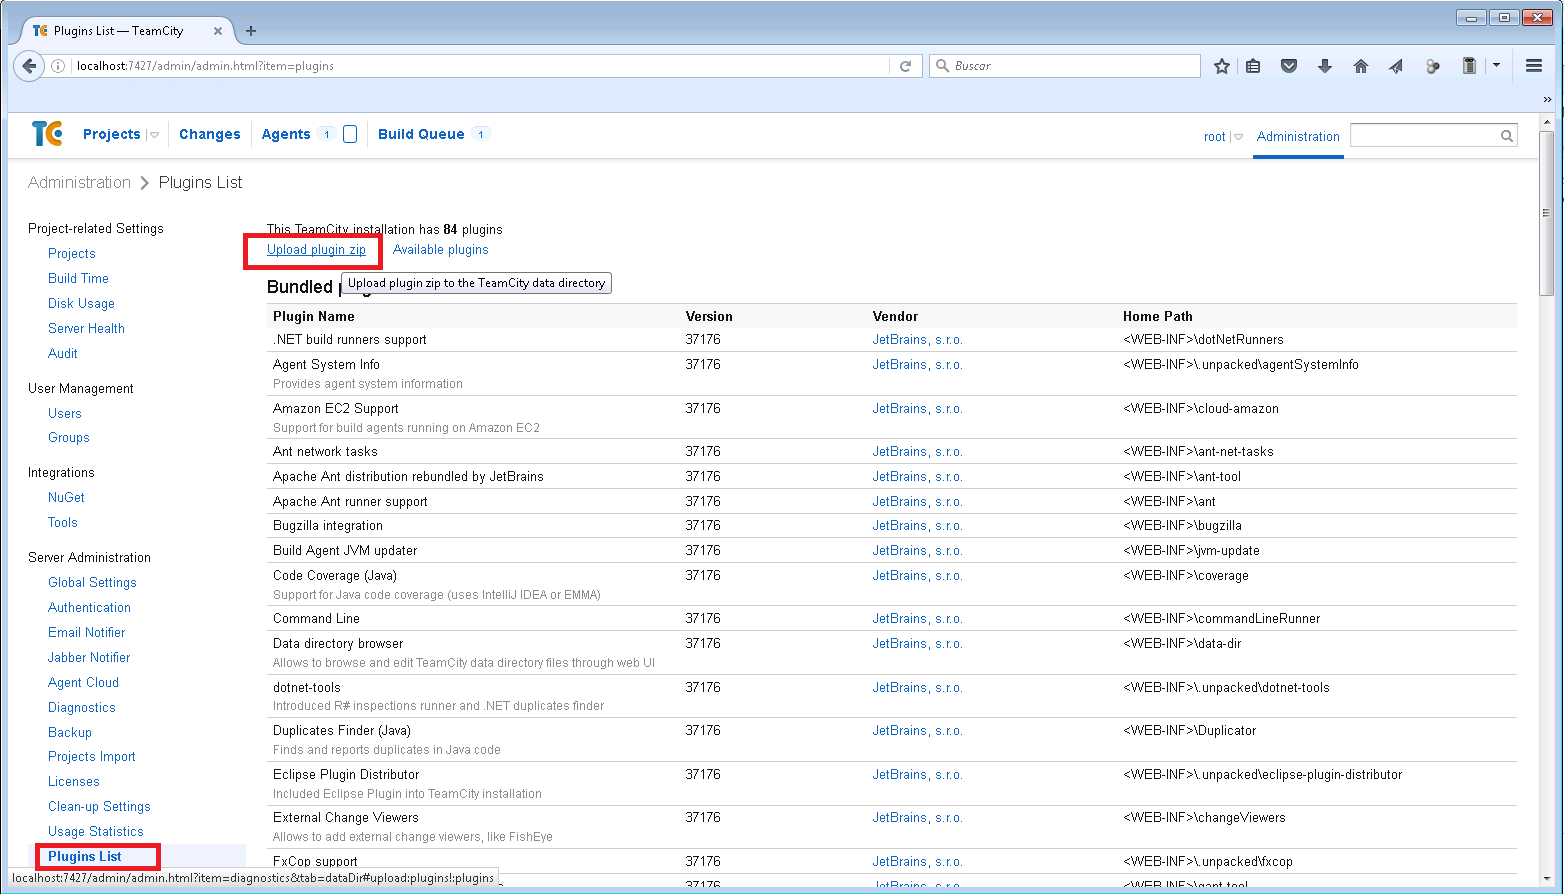Open the Administration tab
This screenshot has width=1564, height=894.
(1298, 137)
